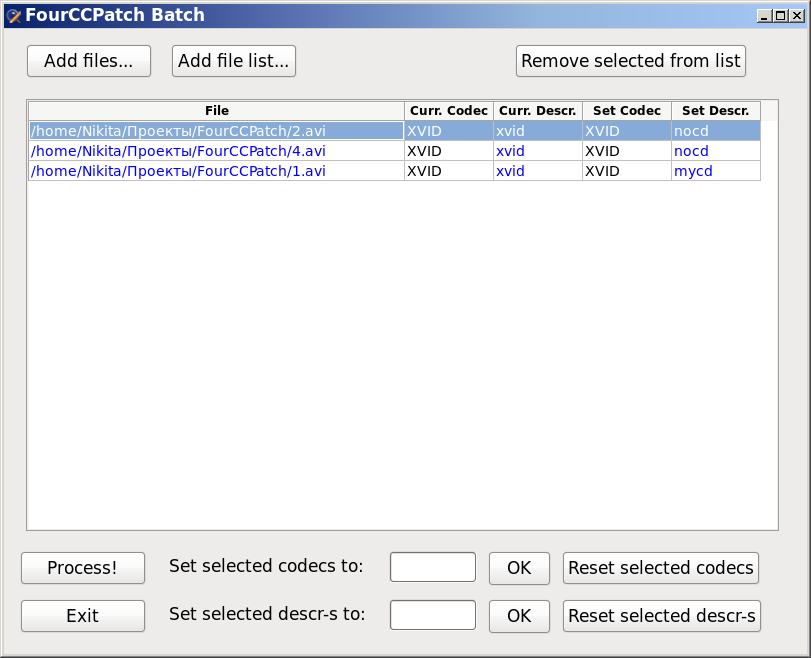This screenshot has height=658, width=811.
Task: Click OK next to codecs field
Action: pos(519,568)
